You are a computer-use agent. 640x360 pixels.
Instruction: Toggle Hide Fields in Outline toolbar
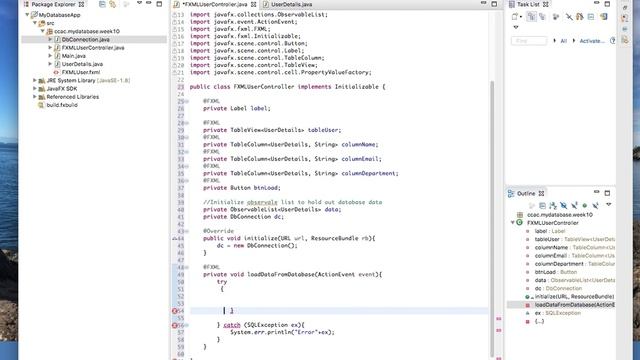coord(563,206)
